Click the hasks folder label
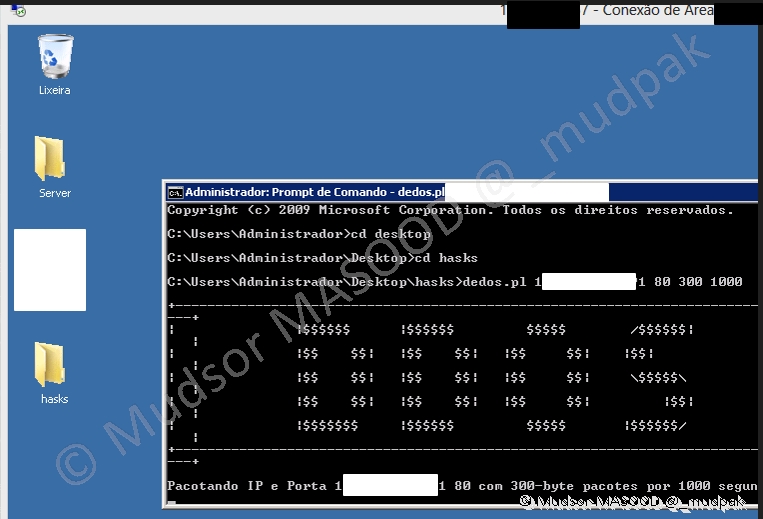The width and height of the screenshot is (763, 519). pyautogui.click(x=54, y=399)
